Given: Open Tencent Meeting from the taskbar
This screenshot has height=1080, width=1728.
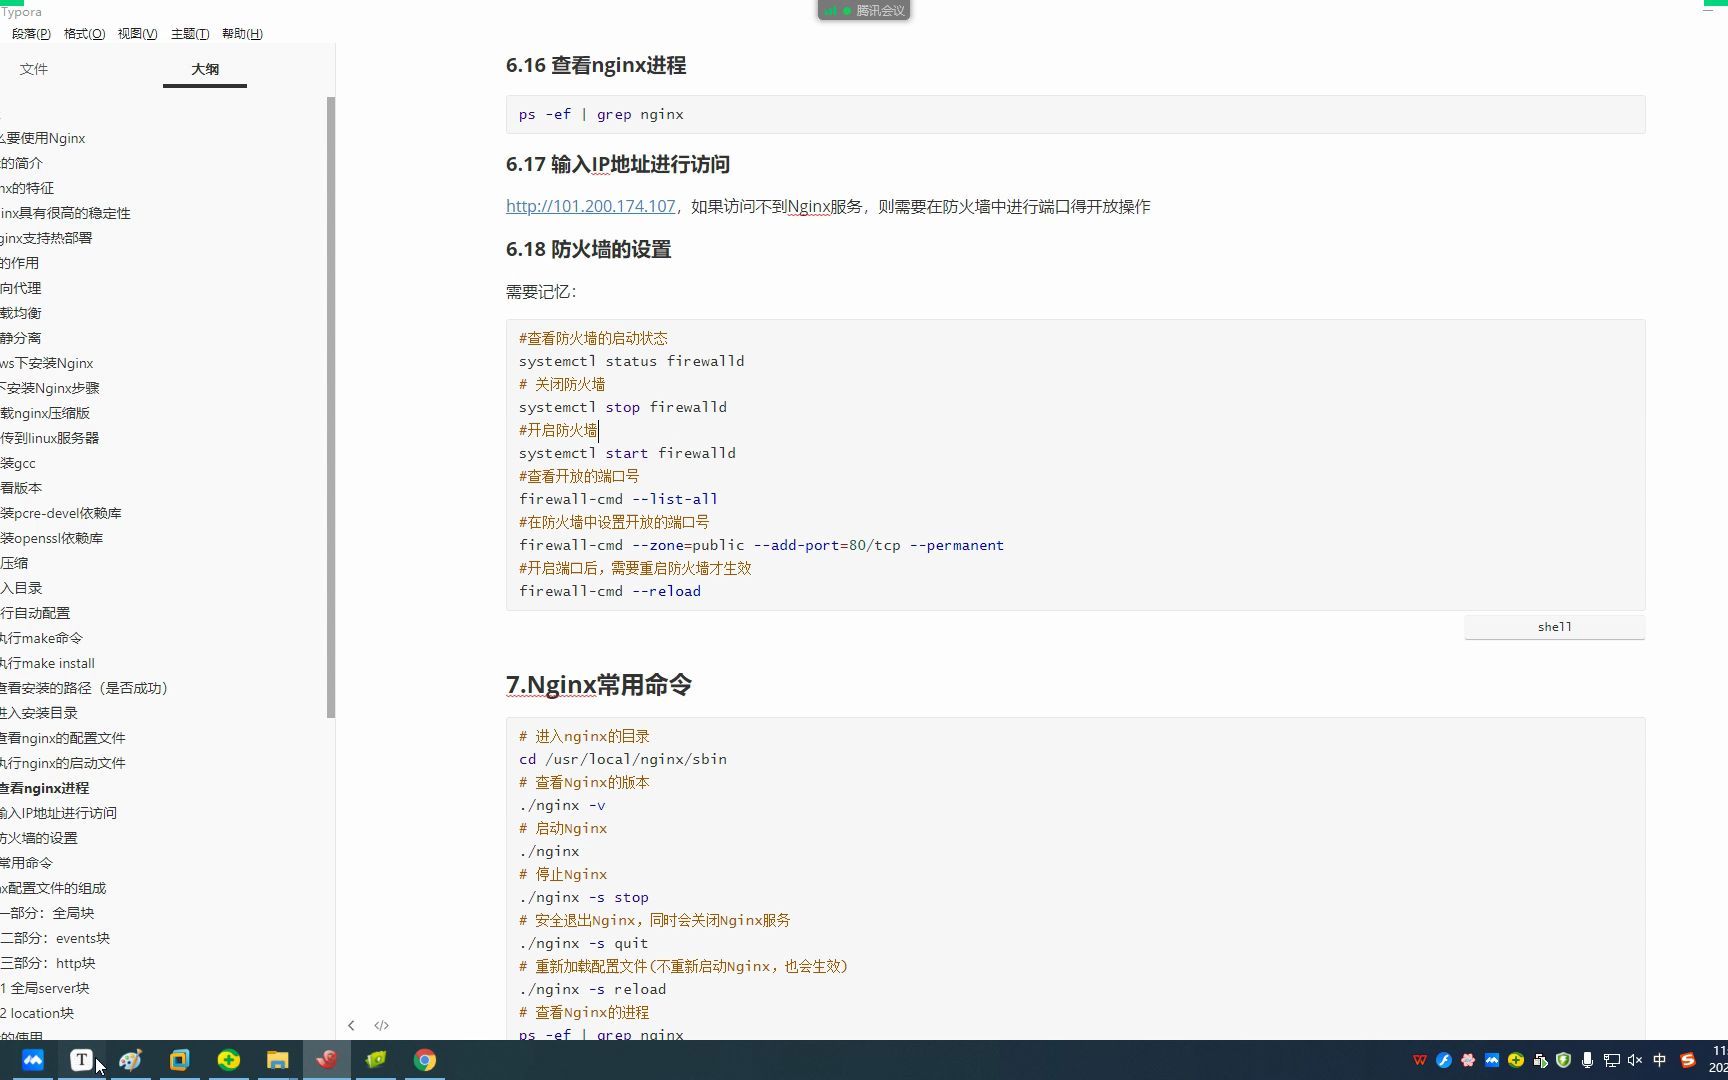Looking at the screenshot, I should coord(33,1060).
